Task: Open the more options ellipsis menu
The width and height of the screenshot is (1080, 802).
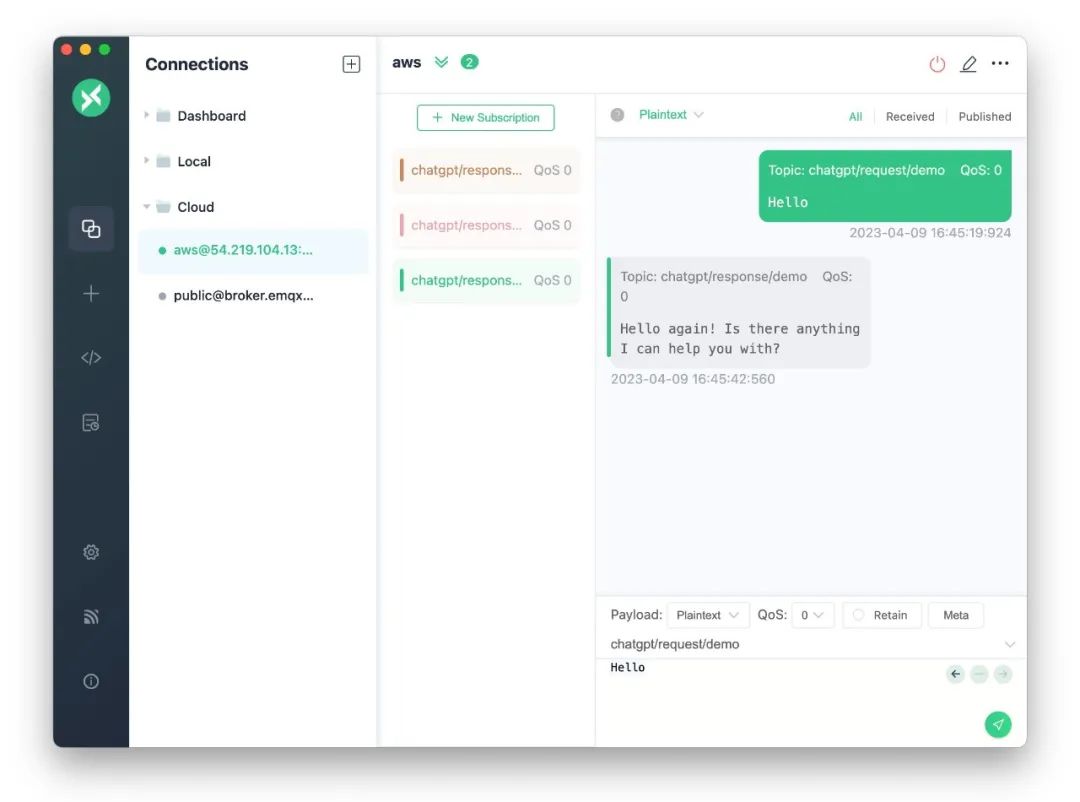Action: click(1000, 63)
